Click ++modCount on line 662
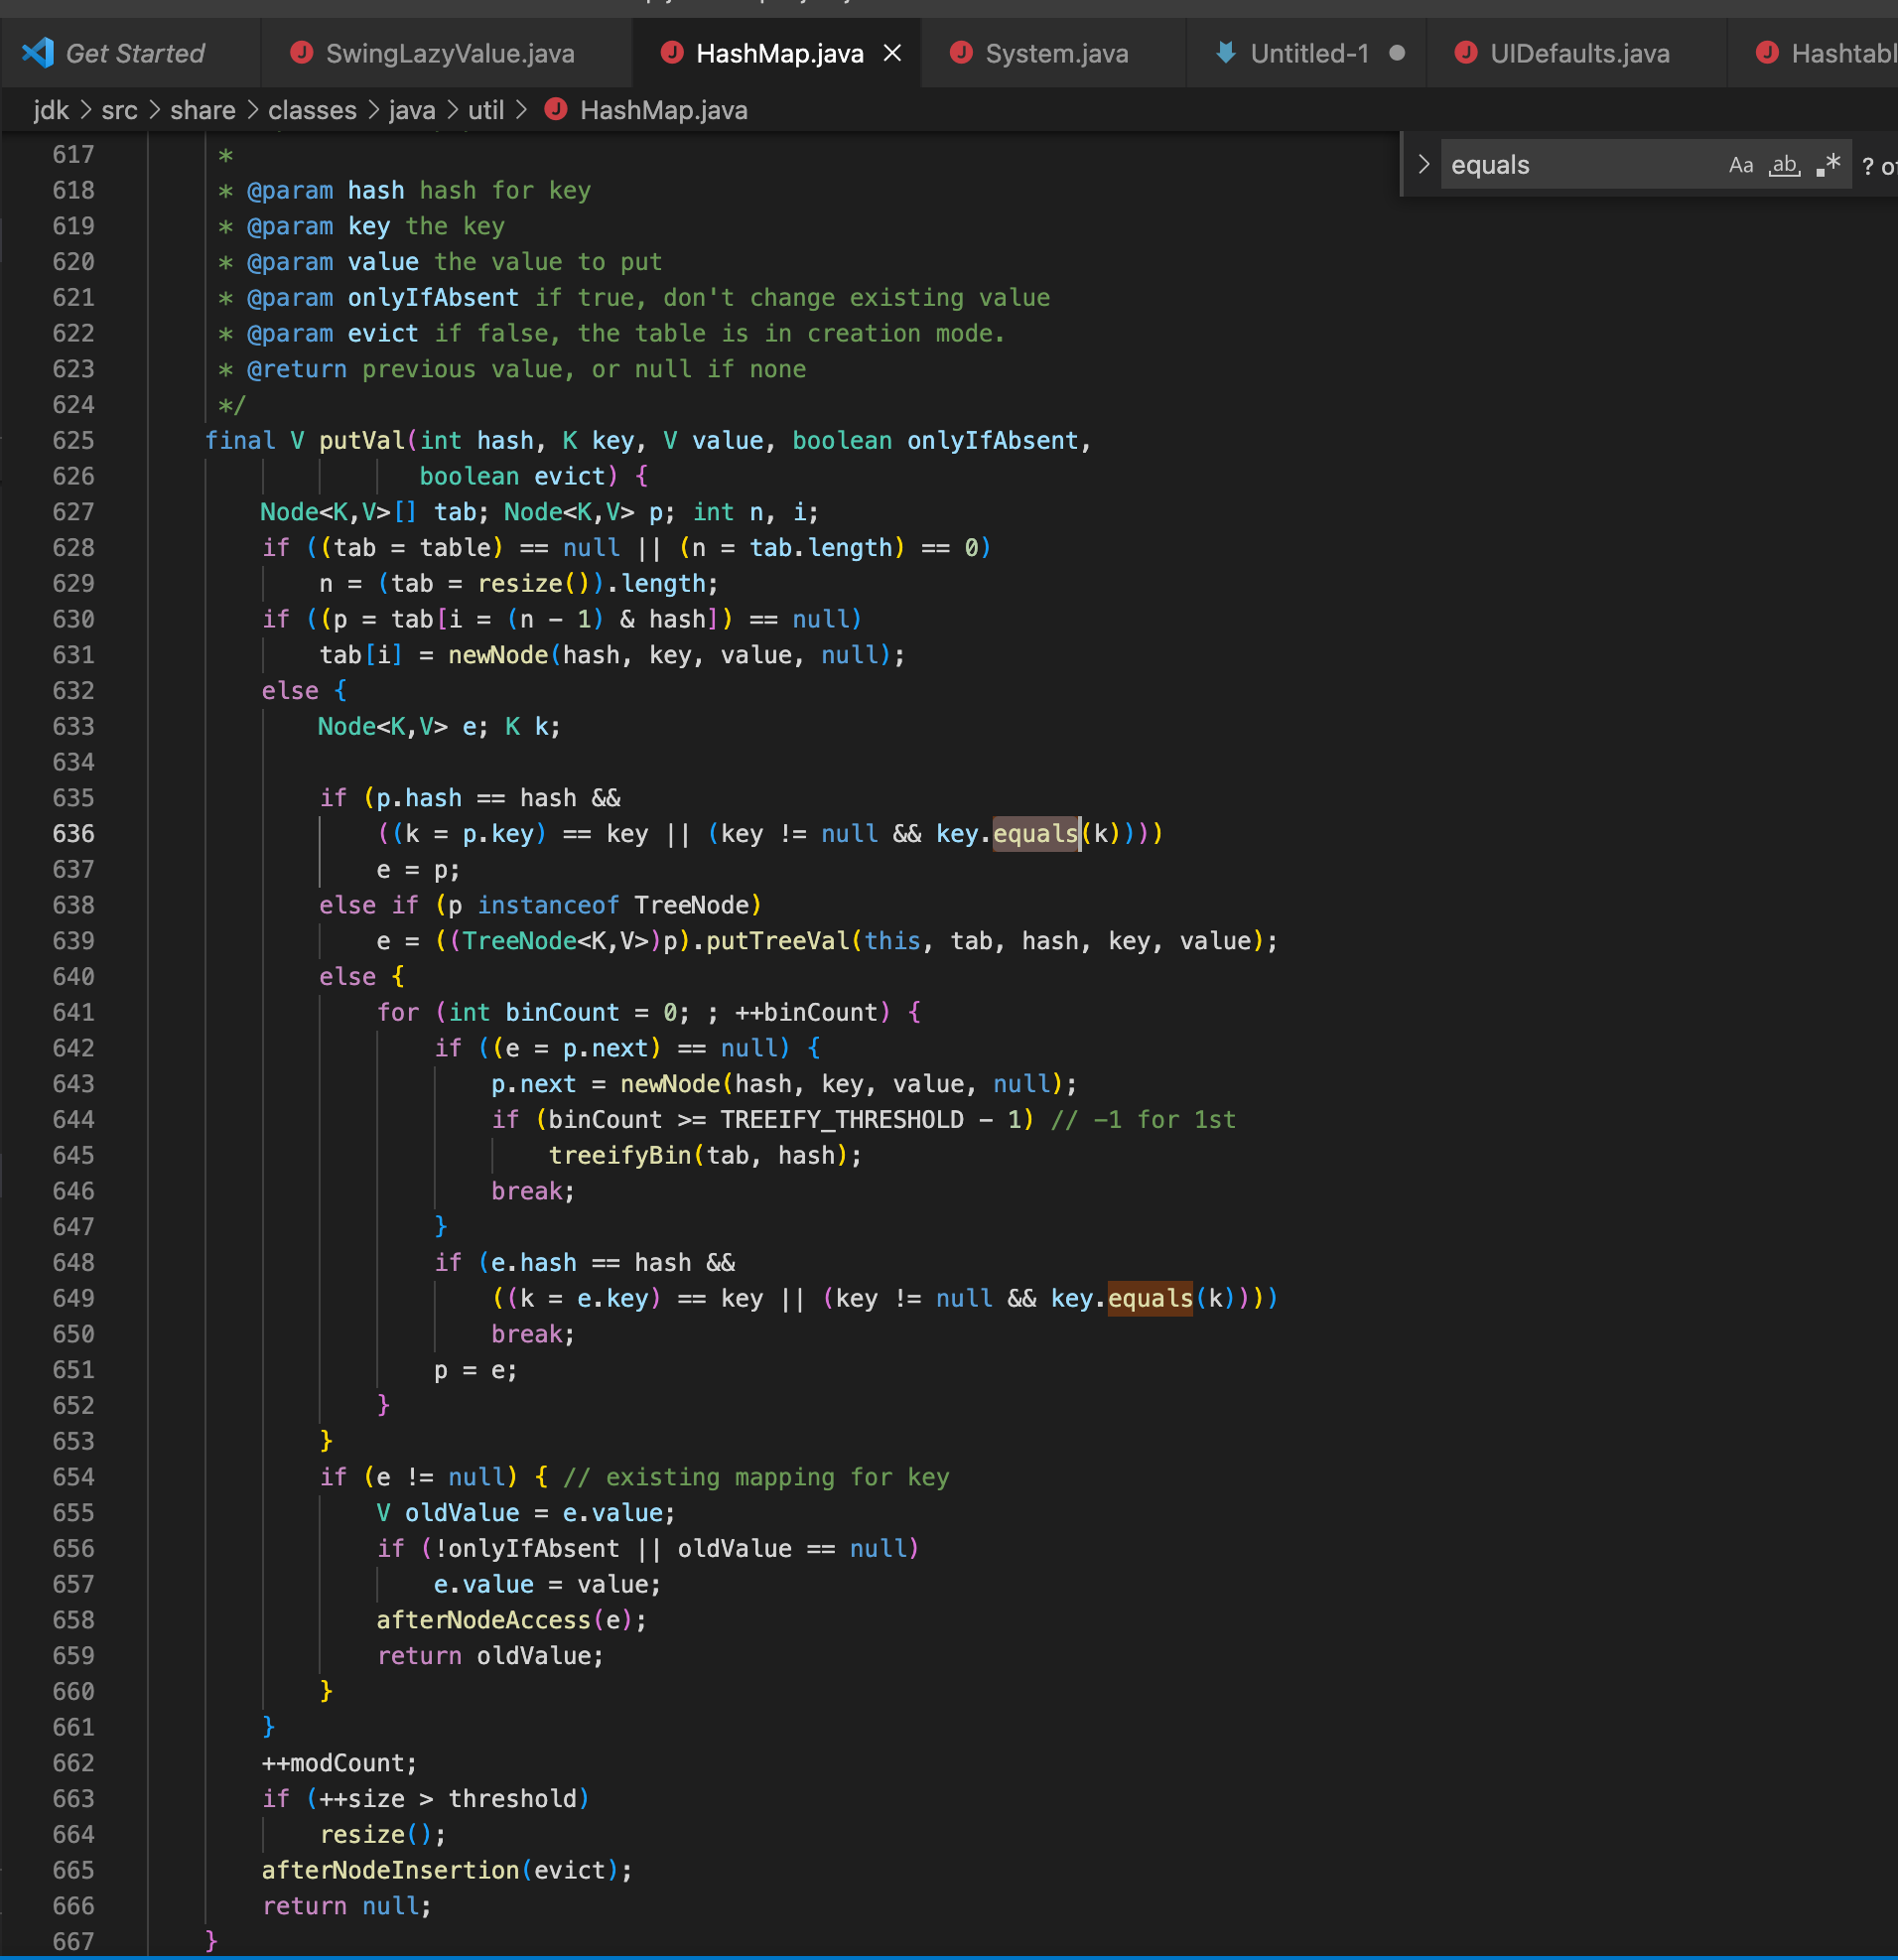The width and height of the screenshot is (1898, 1960). coord(334,1764)
